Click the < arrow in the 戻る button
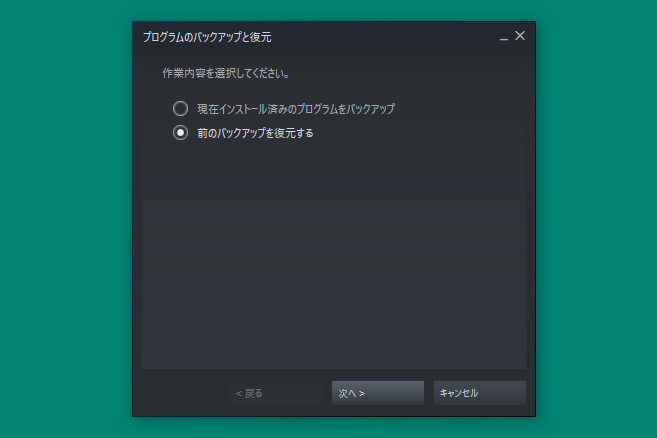Screen dimensions: 657x438 239,394
